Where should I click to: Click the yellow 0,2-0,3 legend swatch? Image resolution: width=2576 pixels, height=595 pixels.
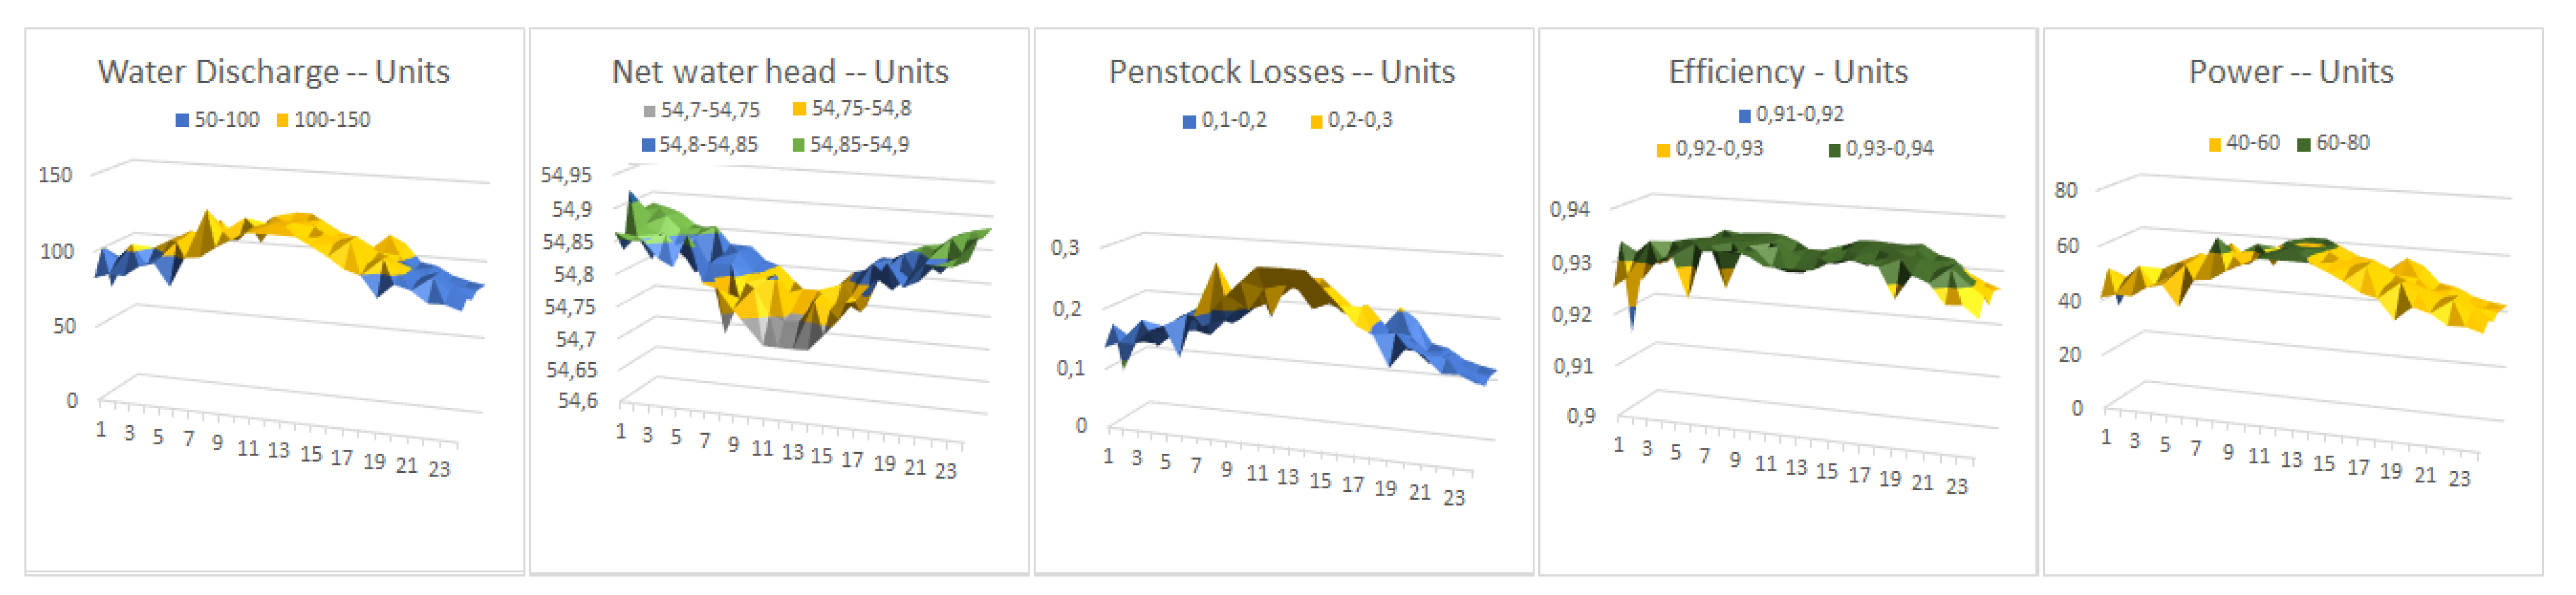tap(1316, 121)
